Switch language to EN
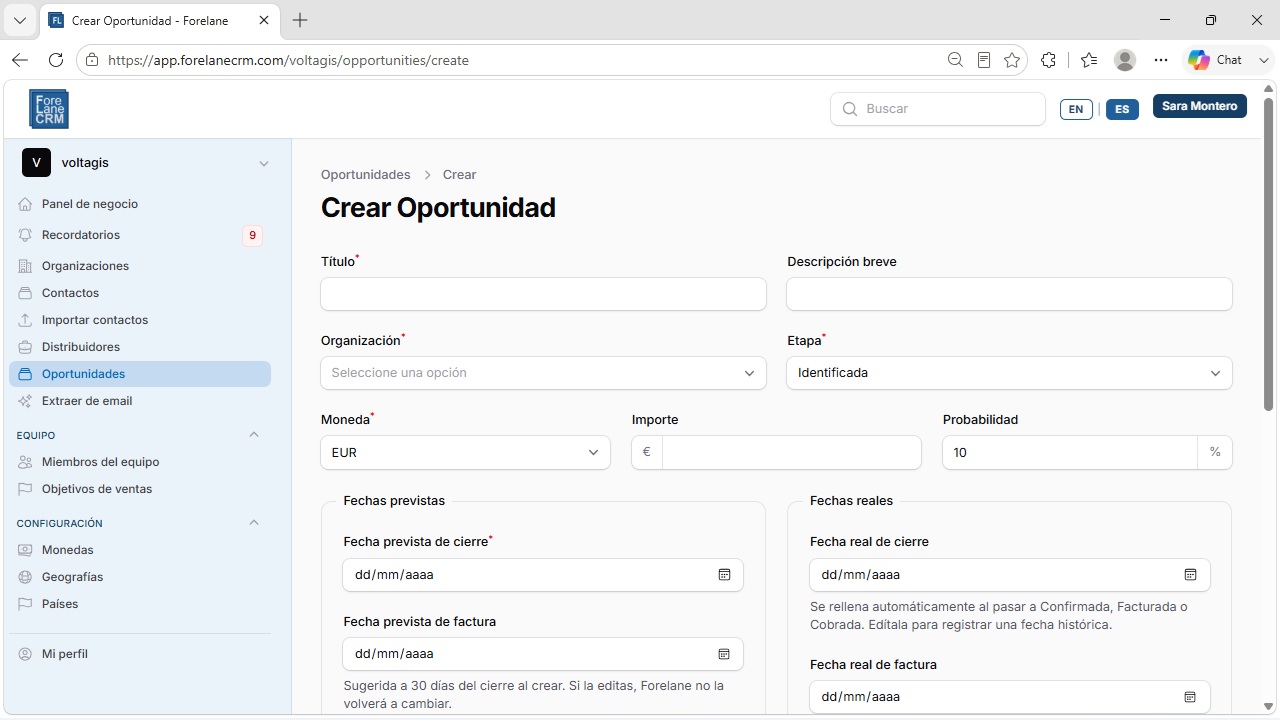The height and width of the screenshot is (720, 1280). (1076, 109)
